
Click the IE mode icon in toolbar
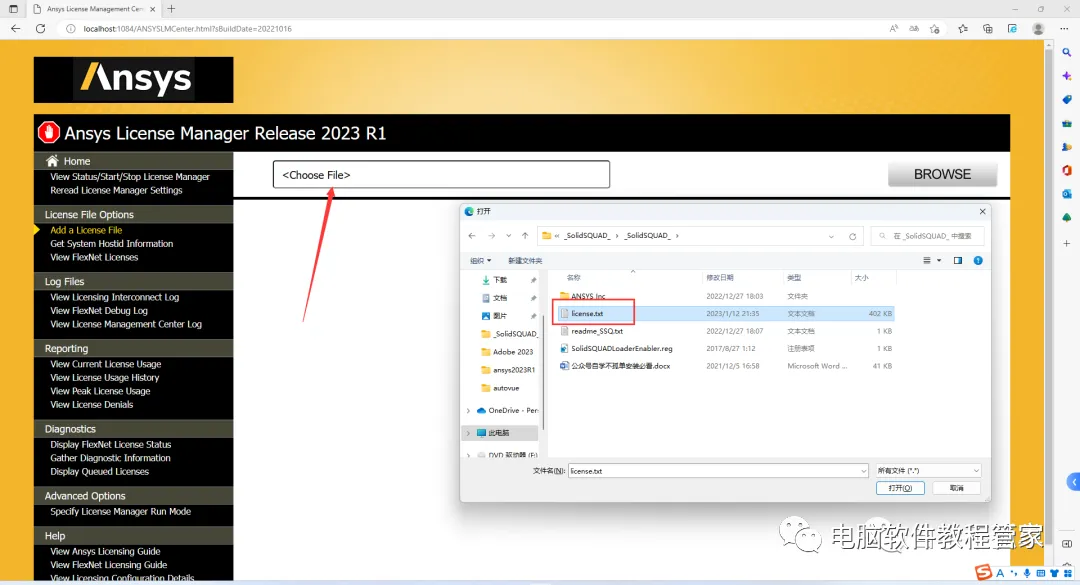pyautogui.click(x=1012, y=29)
